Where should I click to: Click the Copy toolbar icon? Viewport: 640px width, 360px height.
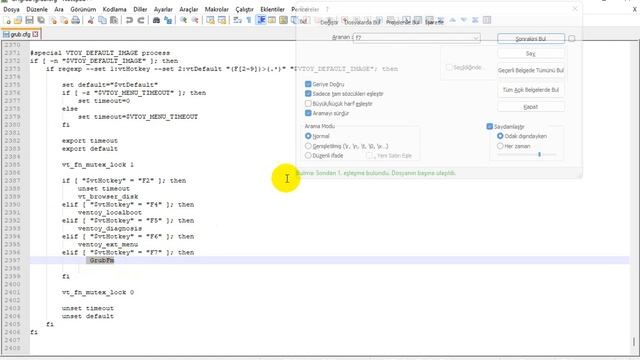[102, 20]
